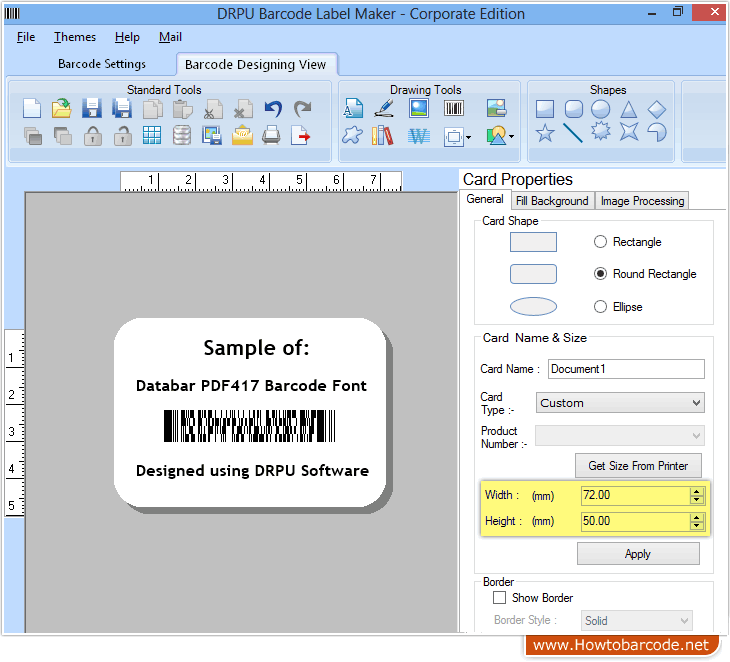Select 'Designed using DRPU Software' text
Screen dimensions: 730x662
tap(252, 471)
